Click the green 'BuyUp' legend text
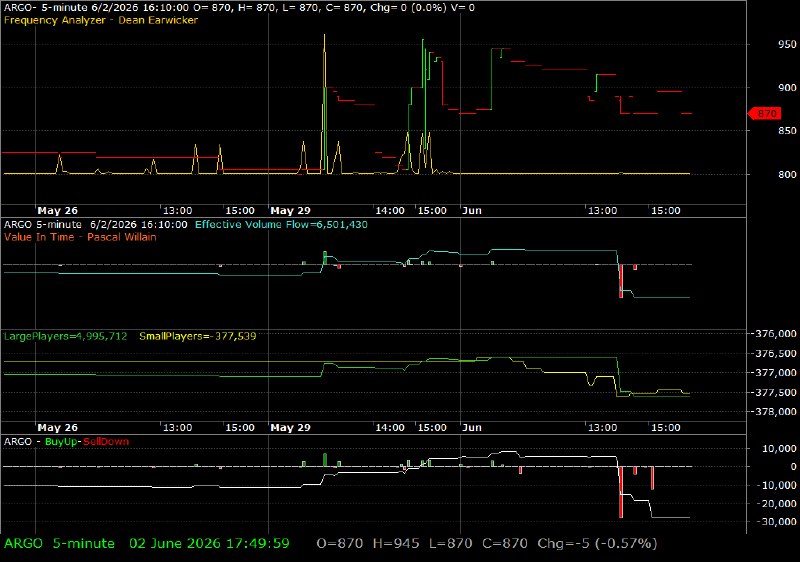Viewport: 800px width, 562px height. pos(60,442)
